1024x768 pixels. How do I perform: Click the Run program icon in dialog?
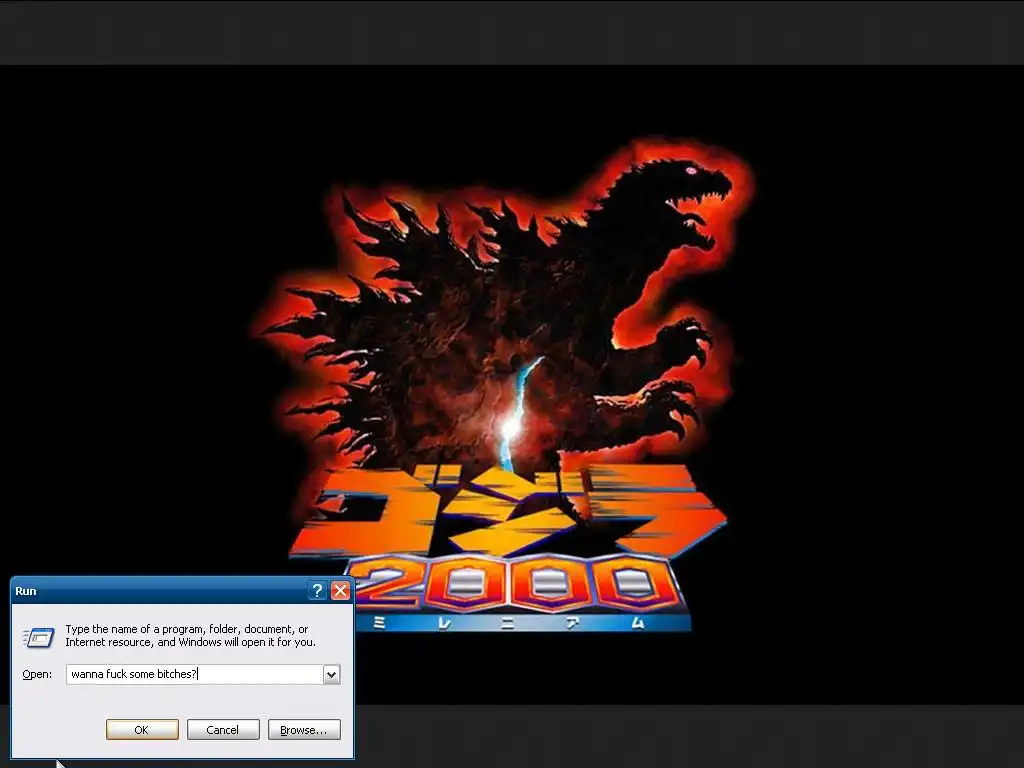tap(39, 637)
